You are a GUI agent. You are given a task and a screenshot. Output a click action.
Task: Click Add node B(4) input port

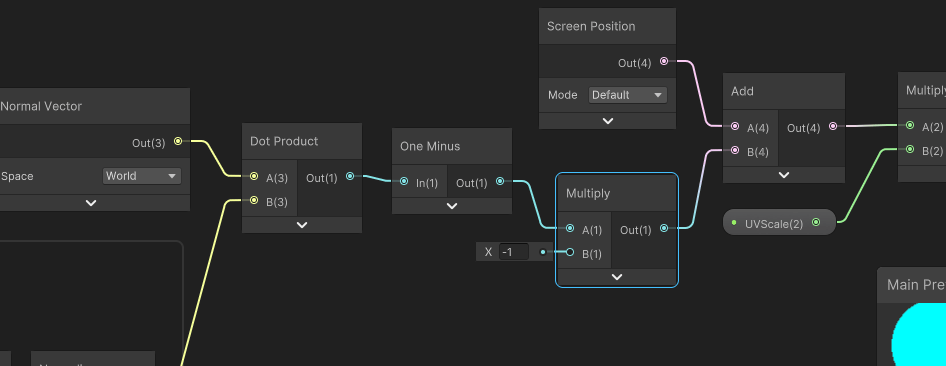(735, 150)
